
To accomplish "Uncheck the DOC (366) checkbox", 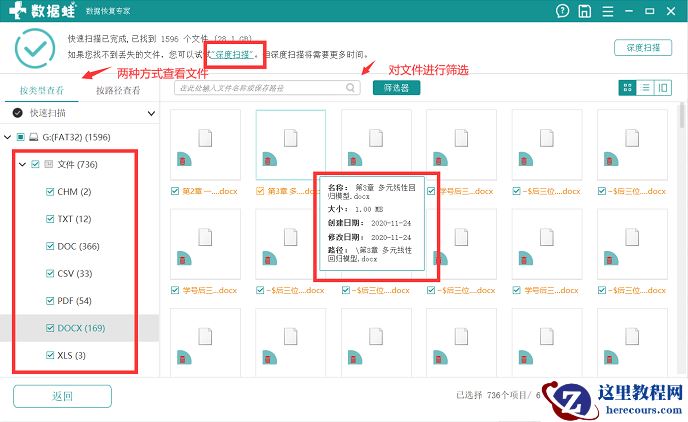I will (50, 246).
